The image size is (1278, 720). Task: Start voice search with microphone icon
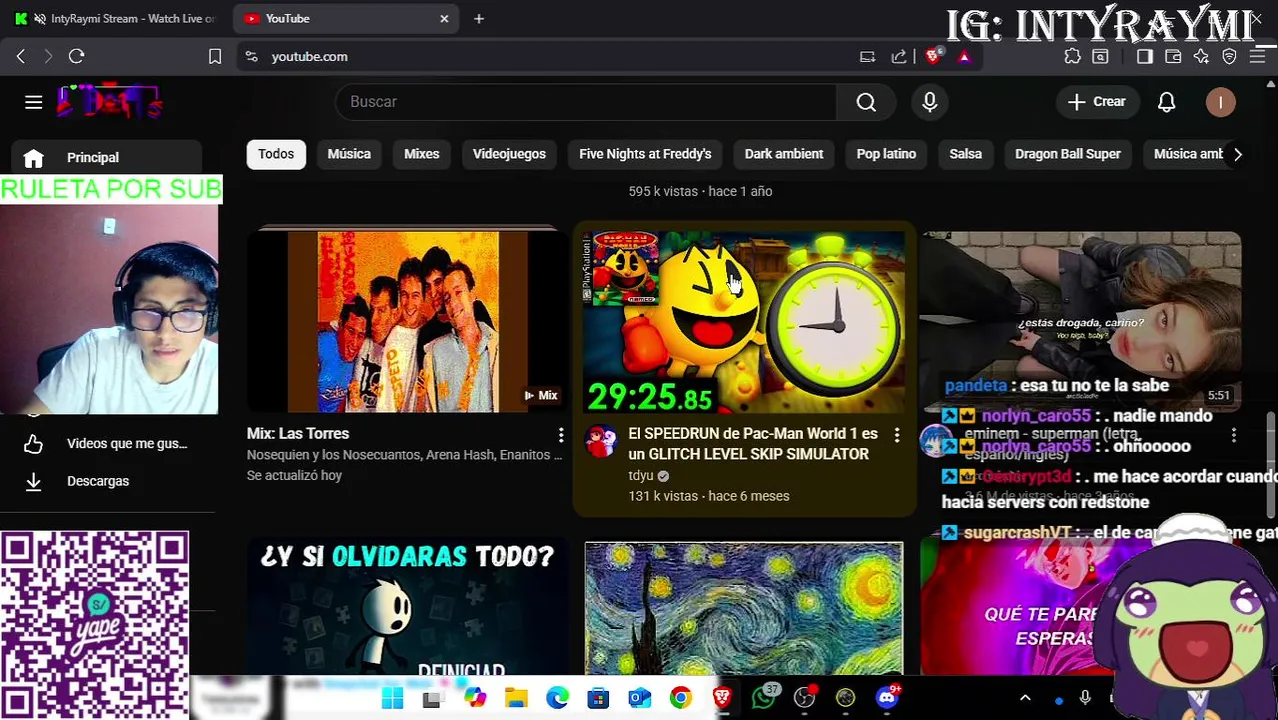coord(929,102)
